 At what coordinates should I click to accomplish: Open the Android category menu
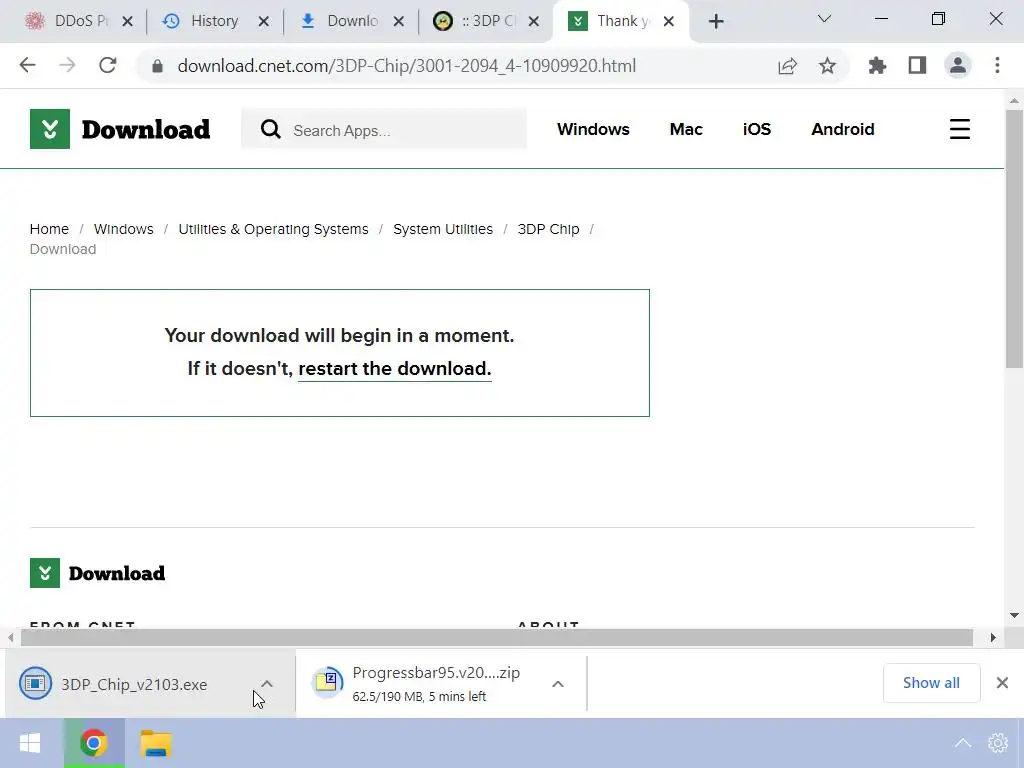pos(842,129)
